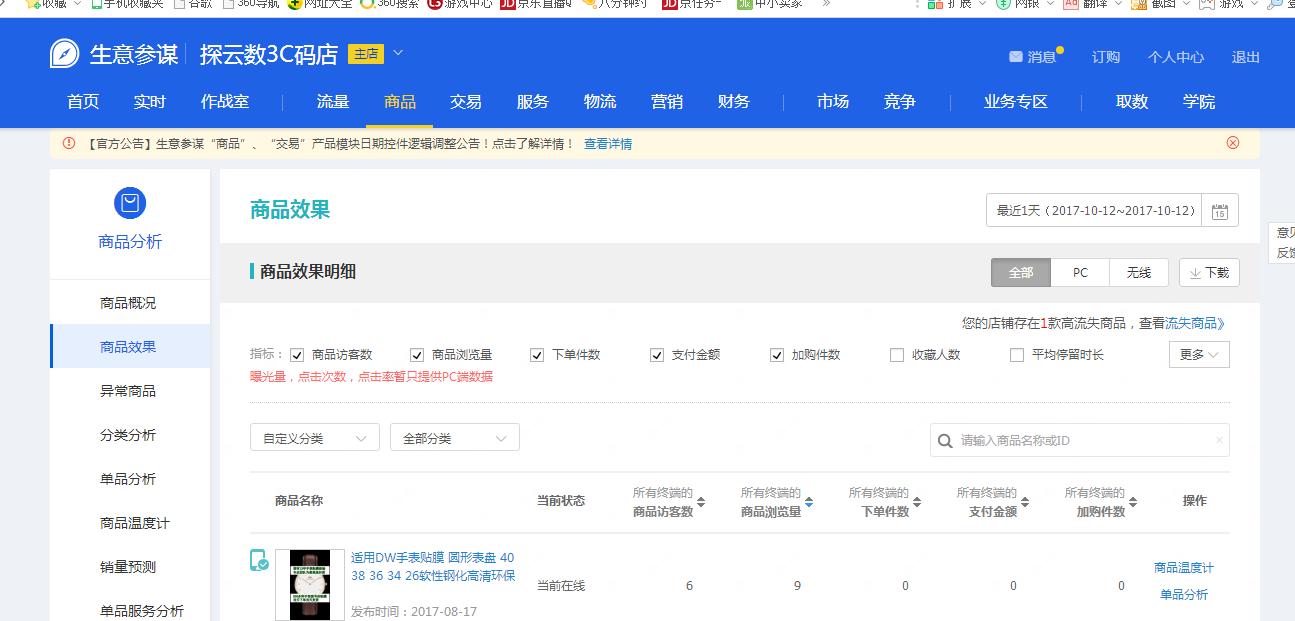This screenshot has width=1295, height=621.
Task: Select 商品概况 in the left sidebar
Action: [130, 303]
